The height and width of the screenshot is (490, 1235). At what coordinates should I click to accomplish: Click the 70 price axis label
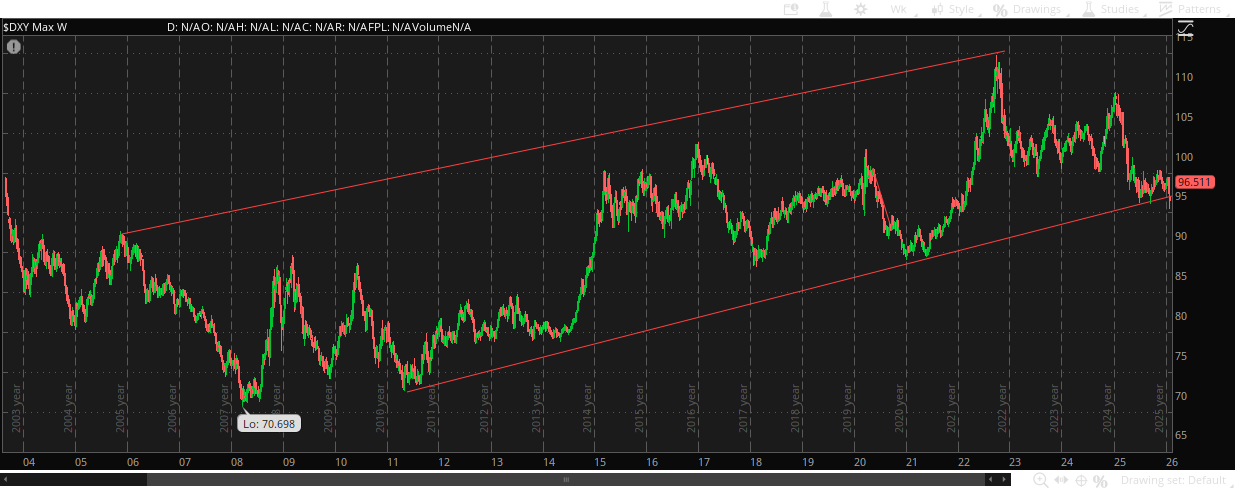[1181, 396]
